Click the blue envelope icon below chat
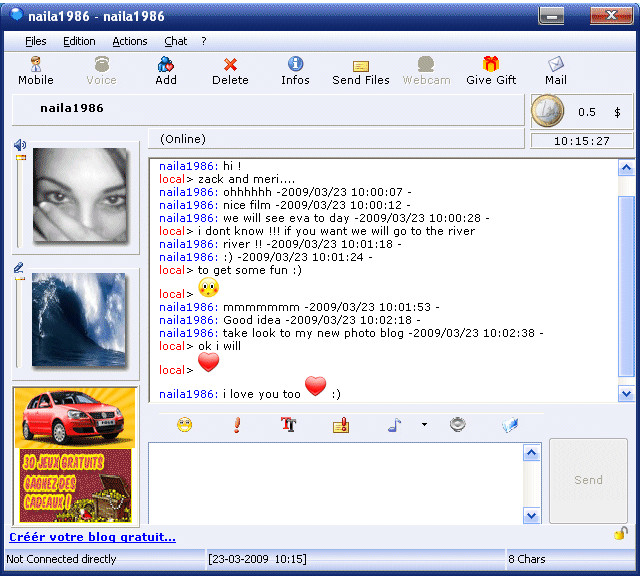The height and width of the screenshot is (576, 640). (510, 425)
